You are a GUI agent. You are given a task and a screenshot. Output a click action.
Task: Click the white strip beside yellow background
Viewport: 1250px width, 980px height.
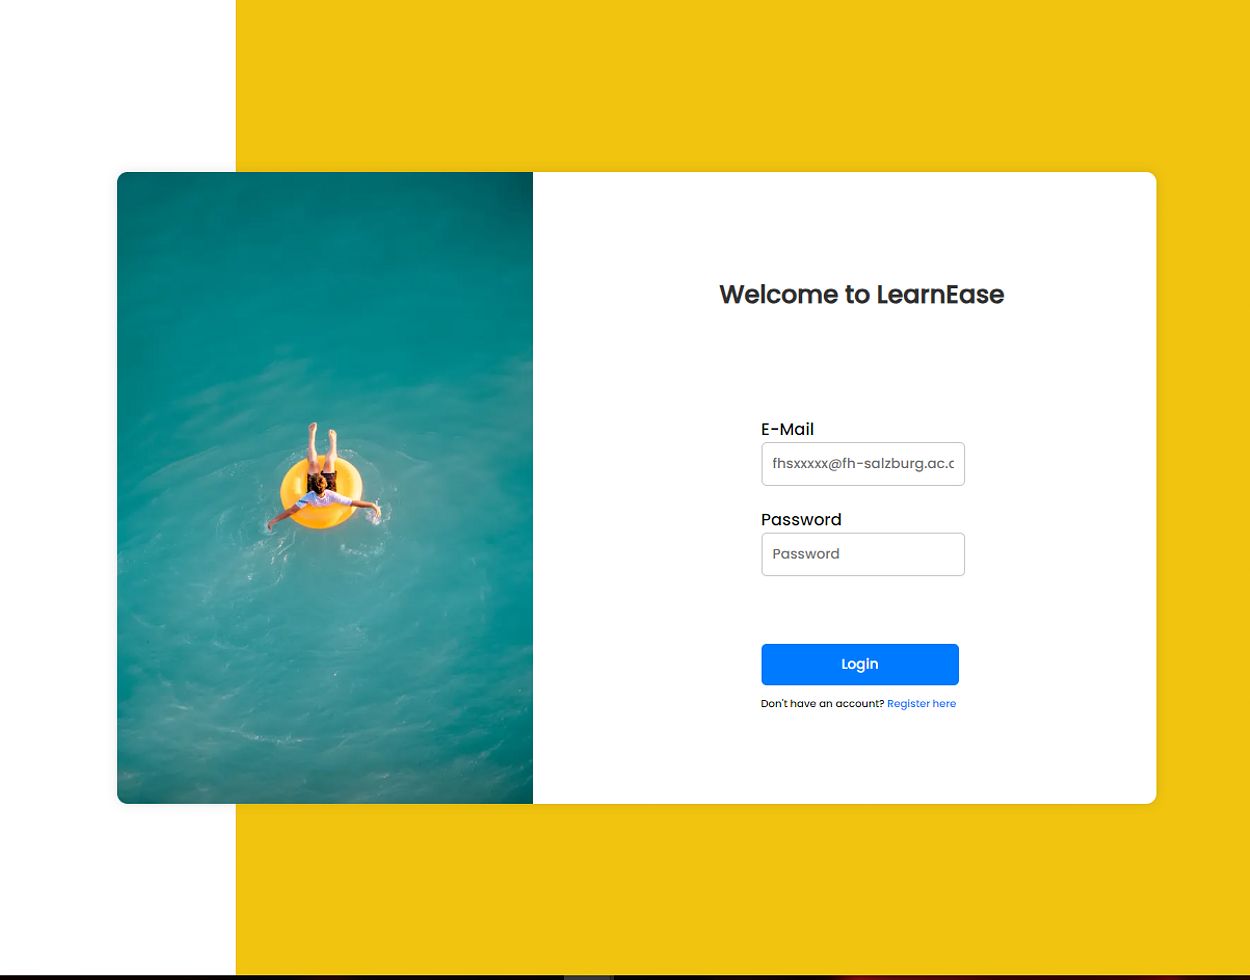[117, 85]
